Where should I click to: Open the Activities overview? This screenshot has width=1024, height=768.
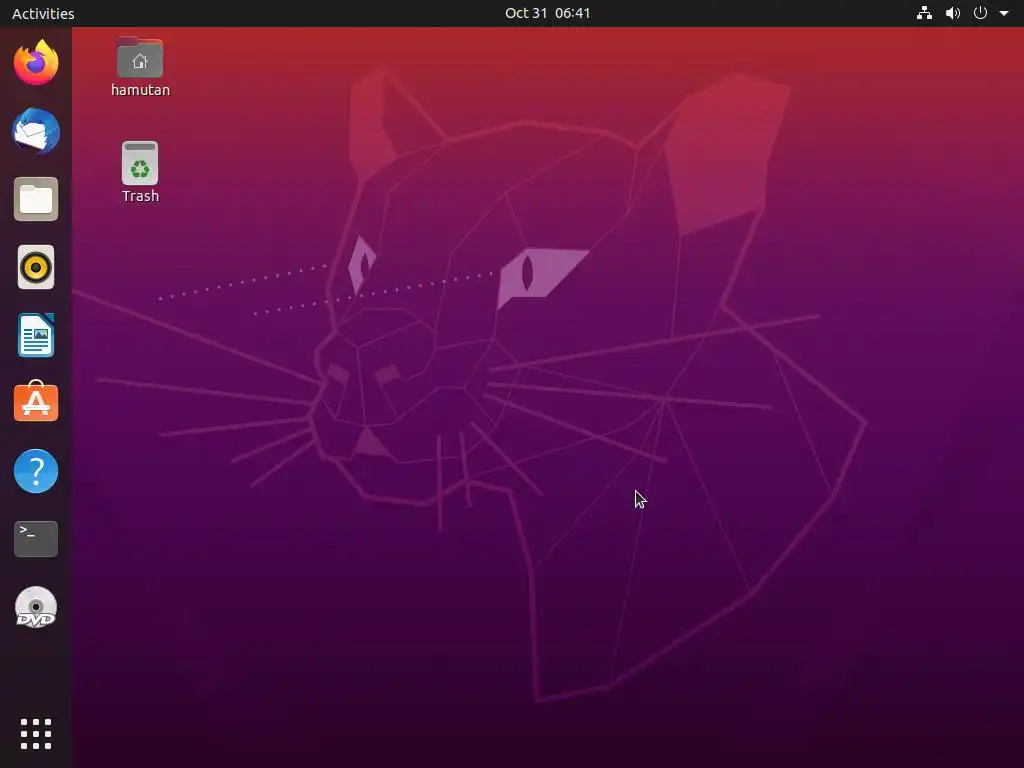(43, 13)
